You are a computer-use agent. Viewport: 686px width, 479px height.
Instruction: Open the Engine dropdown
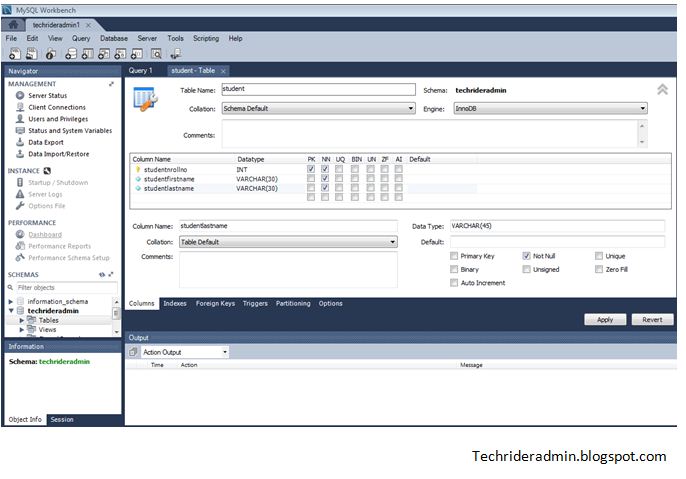coord(550,108)
